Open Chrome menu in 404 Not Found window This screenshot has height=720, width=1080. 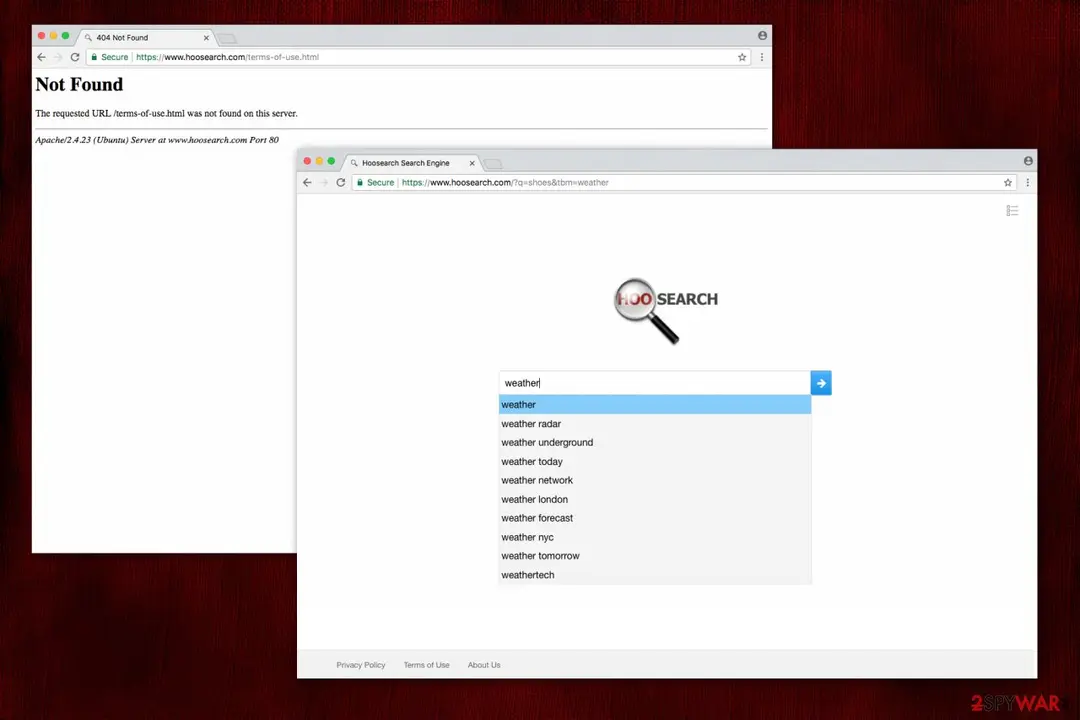click(762, 57)
